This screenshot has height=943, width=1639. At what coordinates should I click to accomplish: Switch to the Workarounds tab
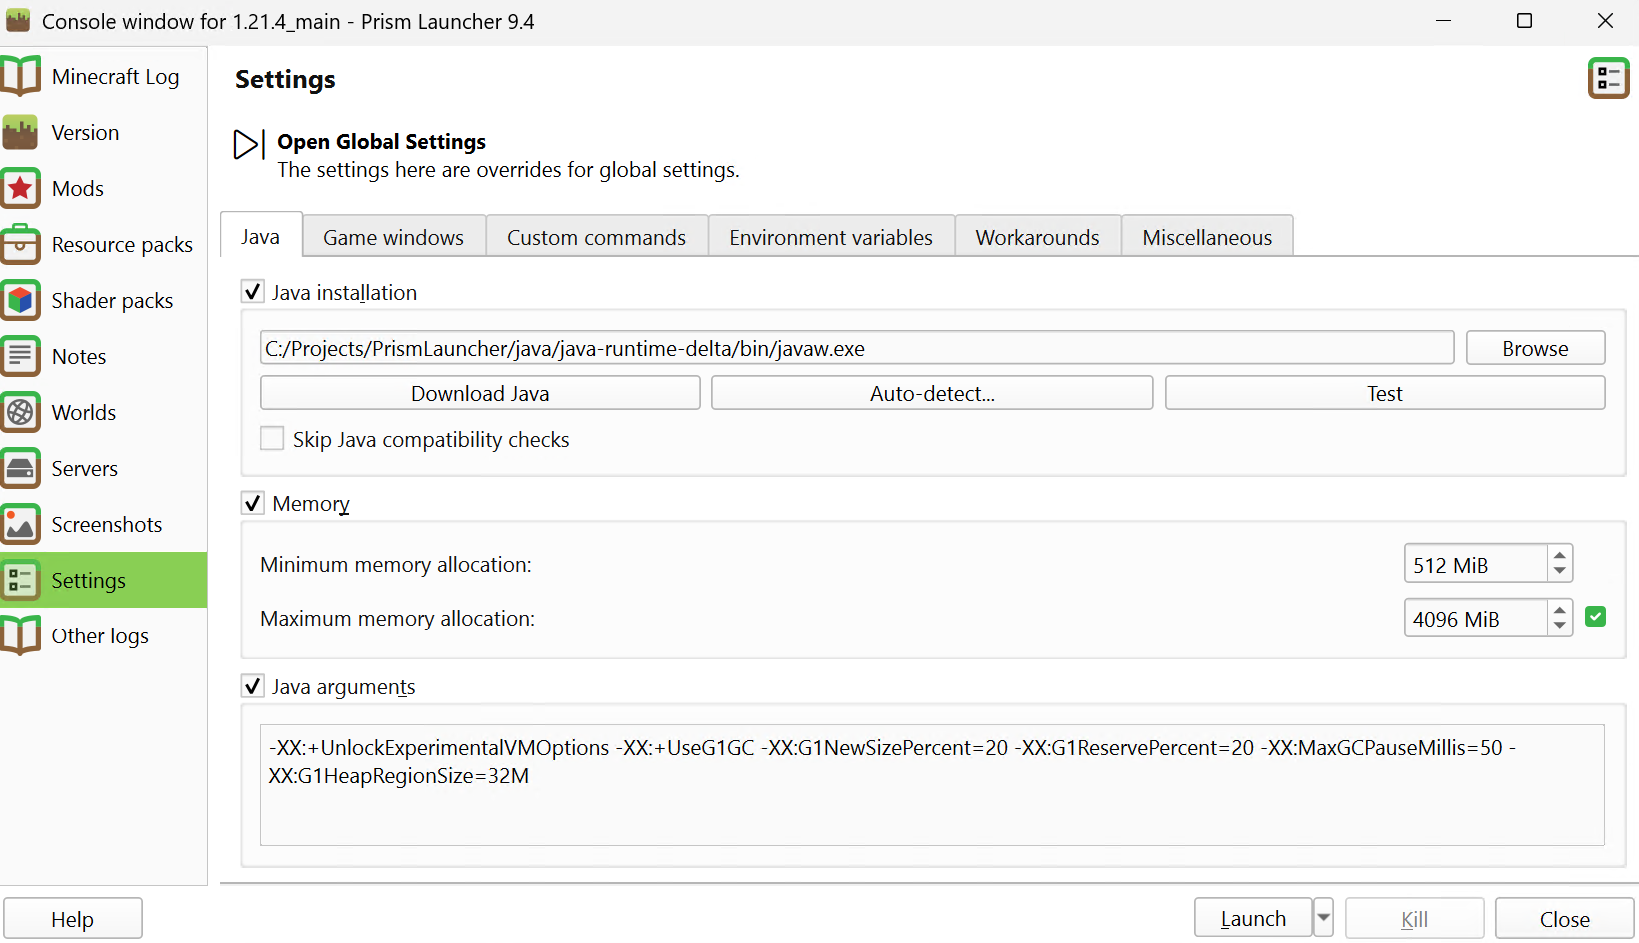click(x=1037, y=237)
